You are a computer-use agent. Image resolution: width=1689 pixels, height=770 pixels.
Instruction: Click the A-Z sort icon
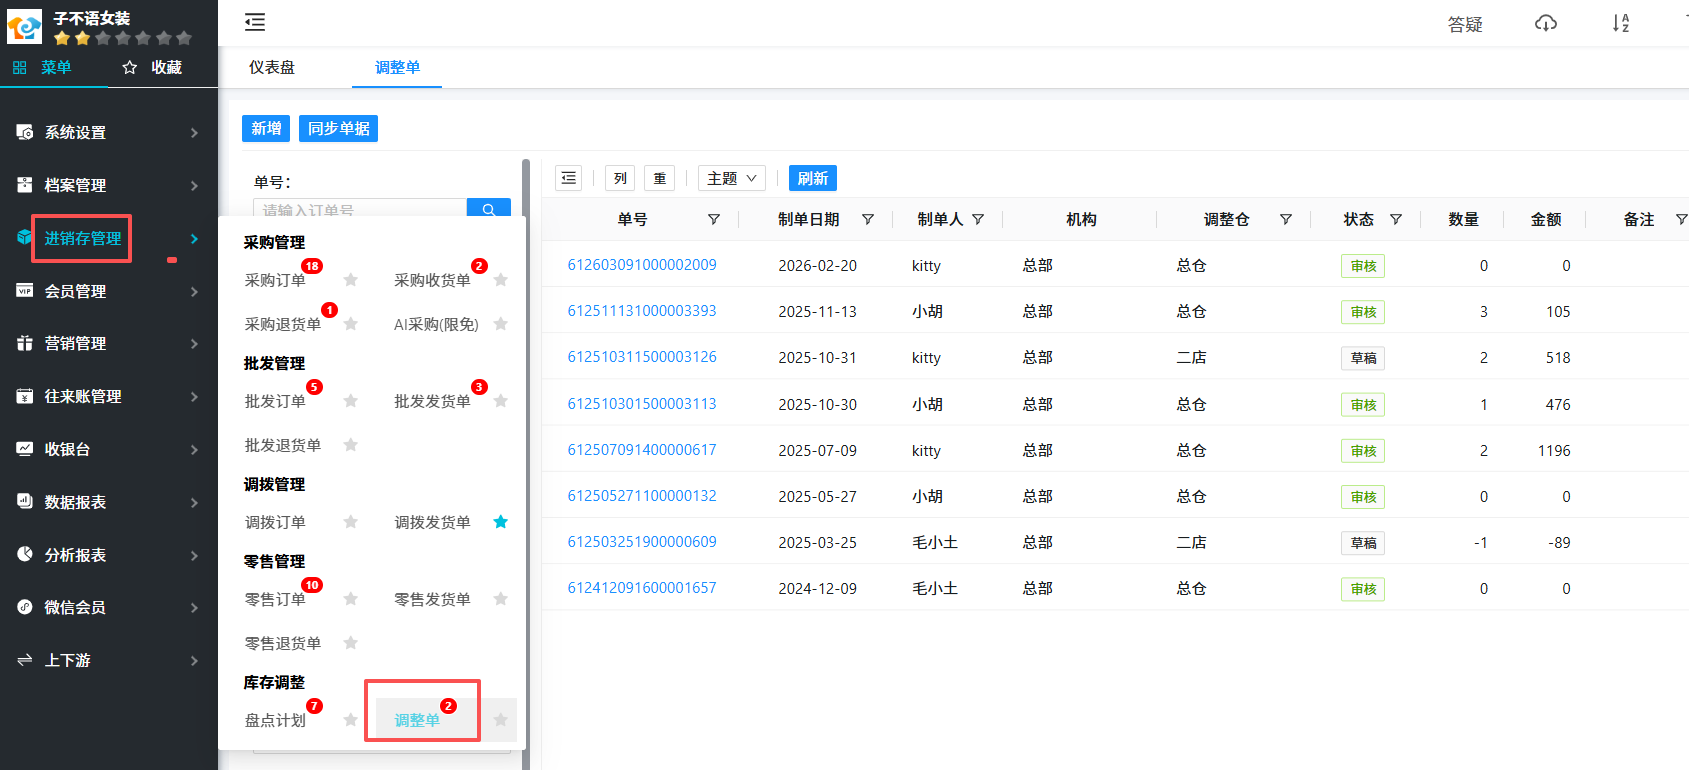[x=1620, y=23]
